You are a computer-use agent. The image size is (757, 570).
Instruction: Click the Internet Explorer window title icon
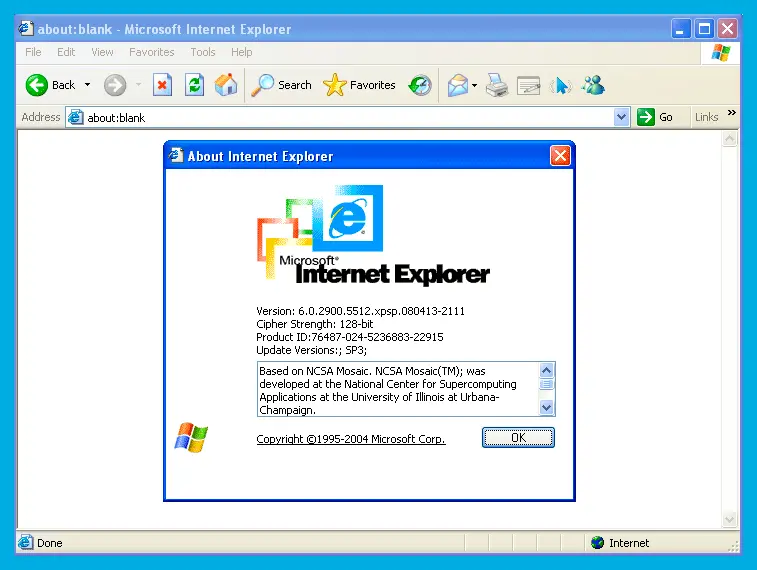click(26, 28)
